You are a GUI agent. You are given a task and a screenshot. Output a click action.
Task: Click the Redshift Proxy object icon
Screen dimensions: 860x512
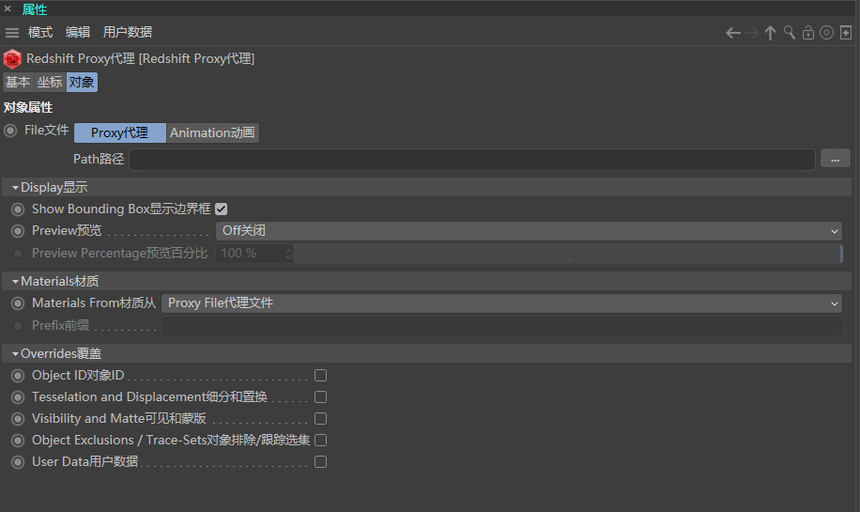pos(12,59)
